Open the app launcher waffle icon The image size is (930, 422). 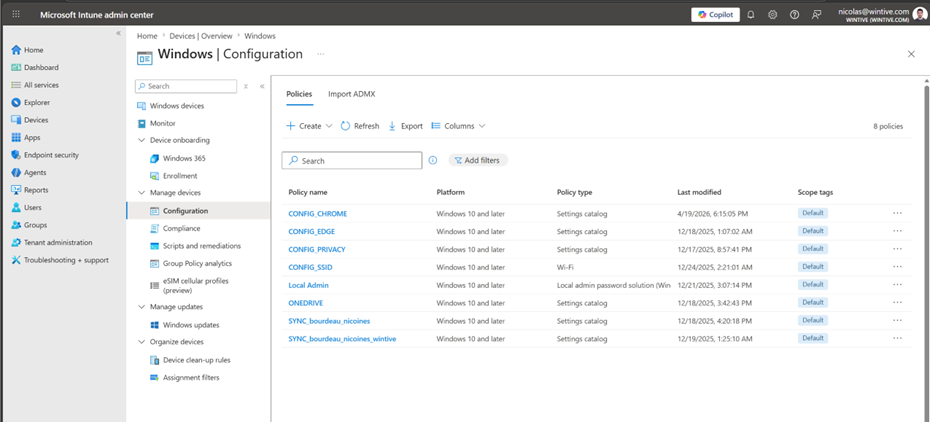click(x=16, y=15)
